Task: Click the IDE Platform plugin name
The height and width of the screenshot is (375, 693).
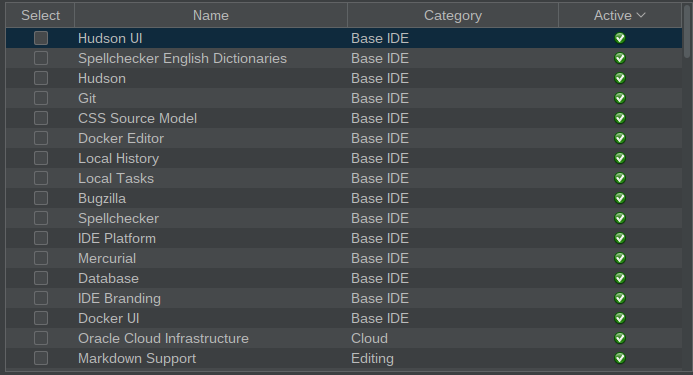Action: (x=117, y=238)
